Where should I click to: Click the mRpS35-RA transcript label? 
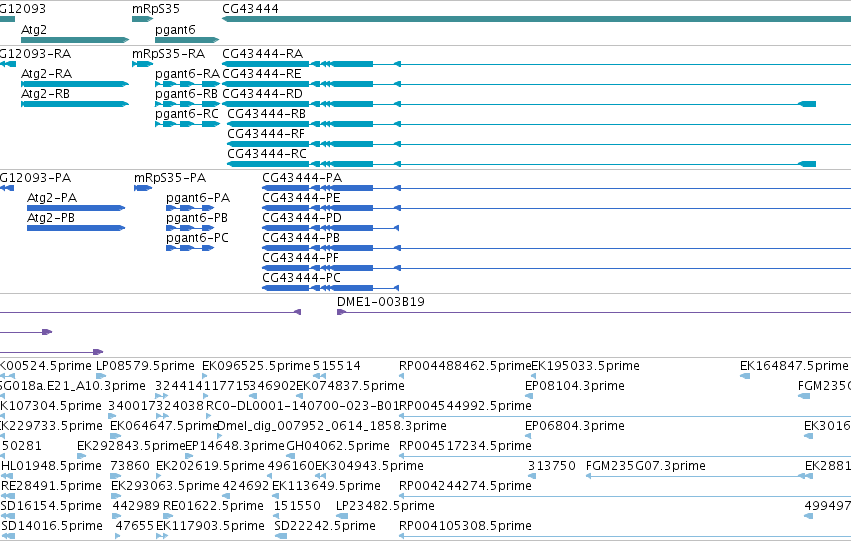coord(169,54)
